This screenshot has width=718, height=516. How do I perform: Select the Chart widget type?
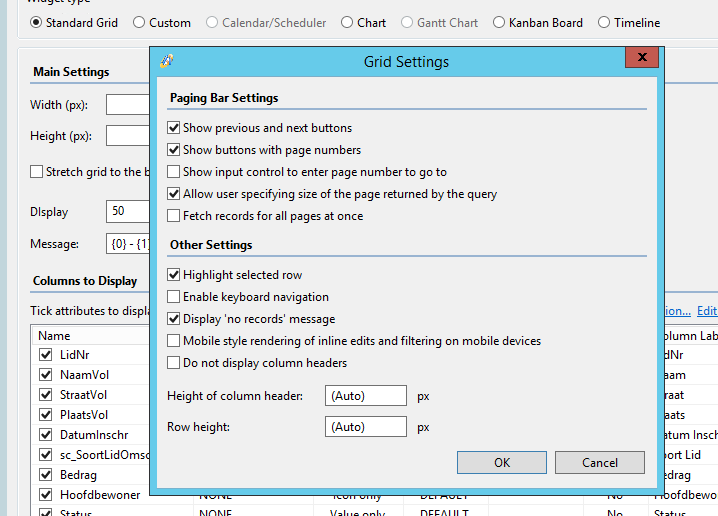pyautogui.click(x=347, y=22)
